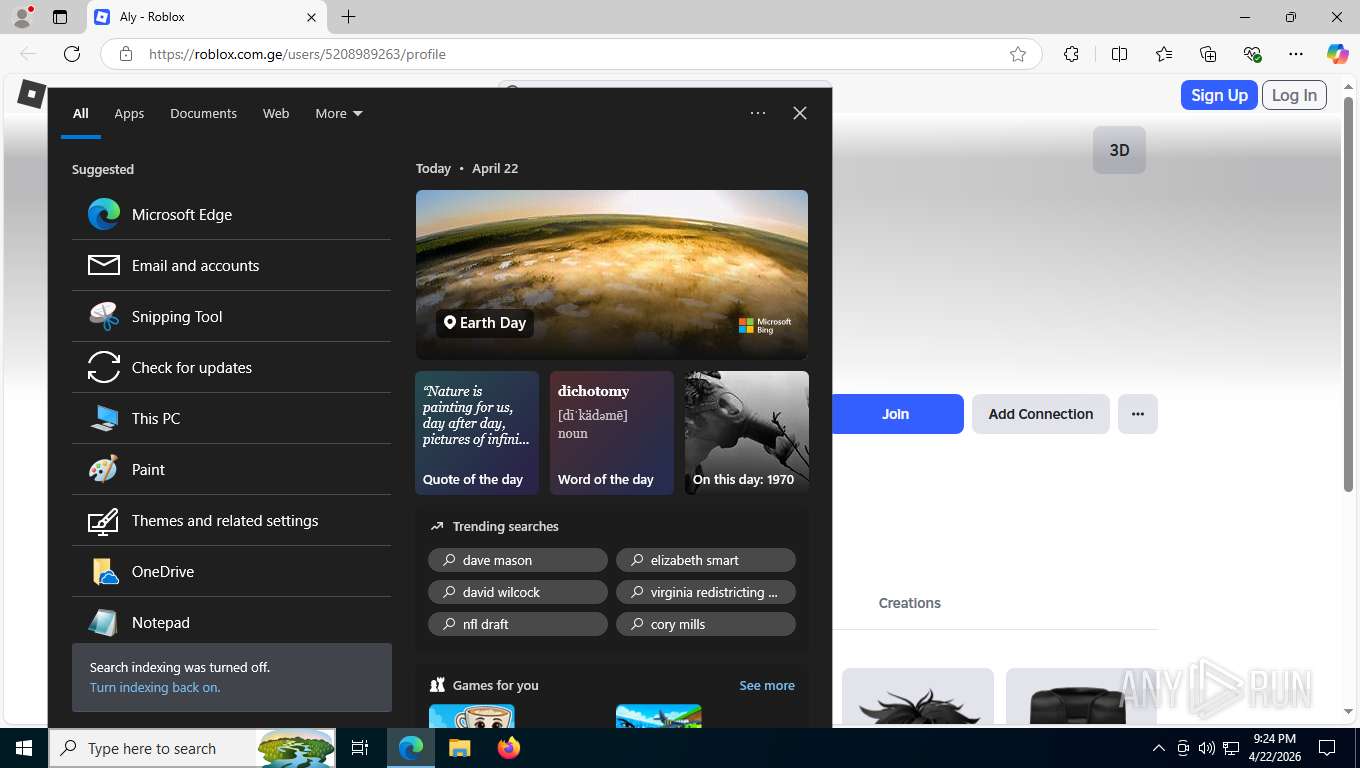The width and height of the screenshot is (1360, 768).
Task: Select the All search tab
Action: click(x=80, y=113)
